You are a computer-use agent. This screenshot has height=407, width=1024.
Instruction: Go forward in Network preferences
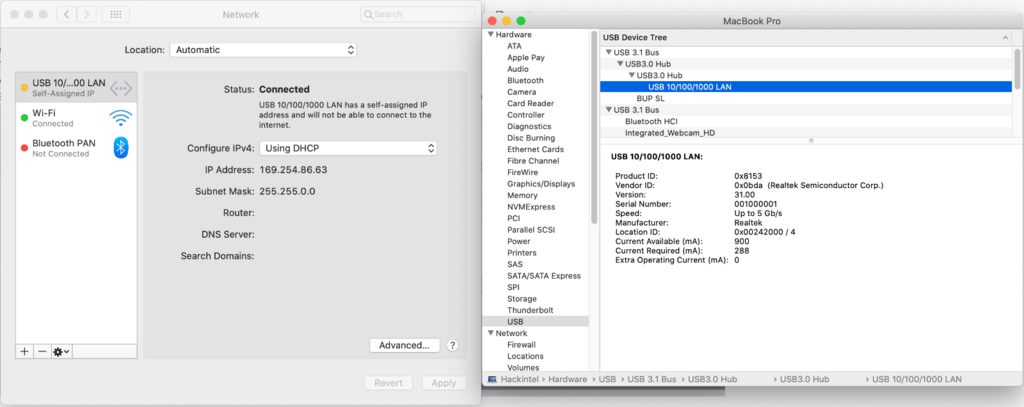click(87, 14)
